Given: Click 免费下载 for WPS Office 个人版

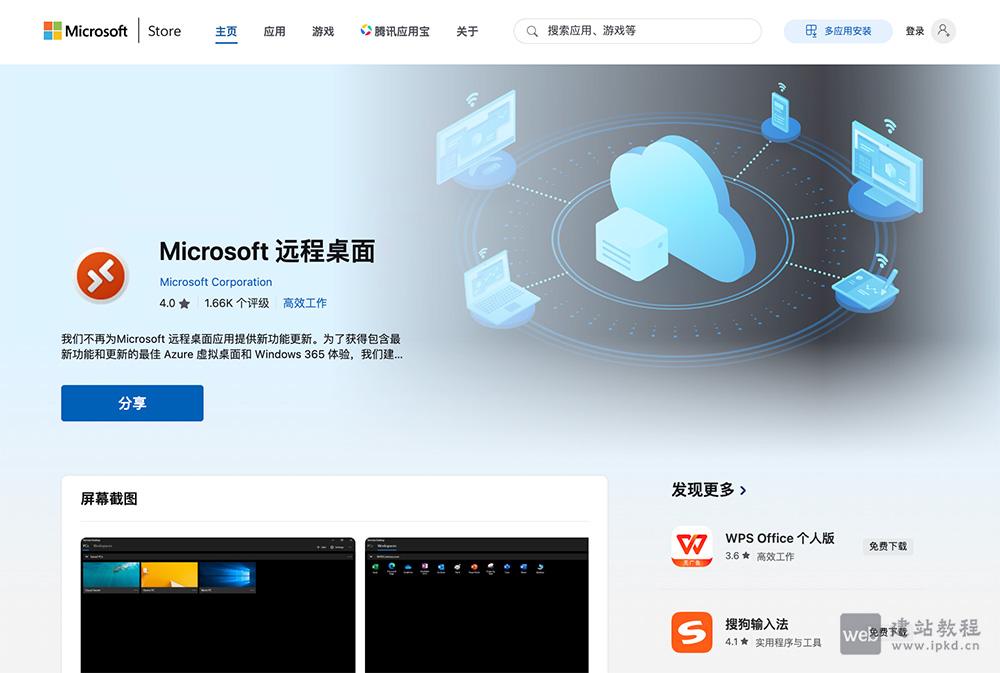Looking at the screenshot, I should 888,547.
